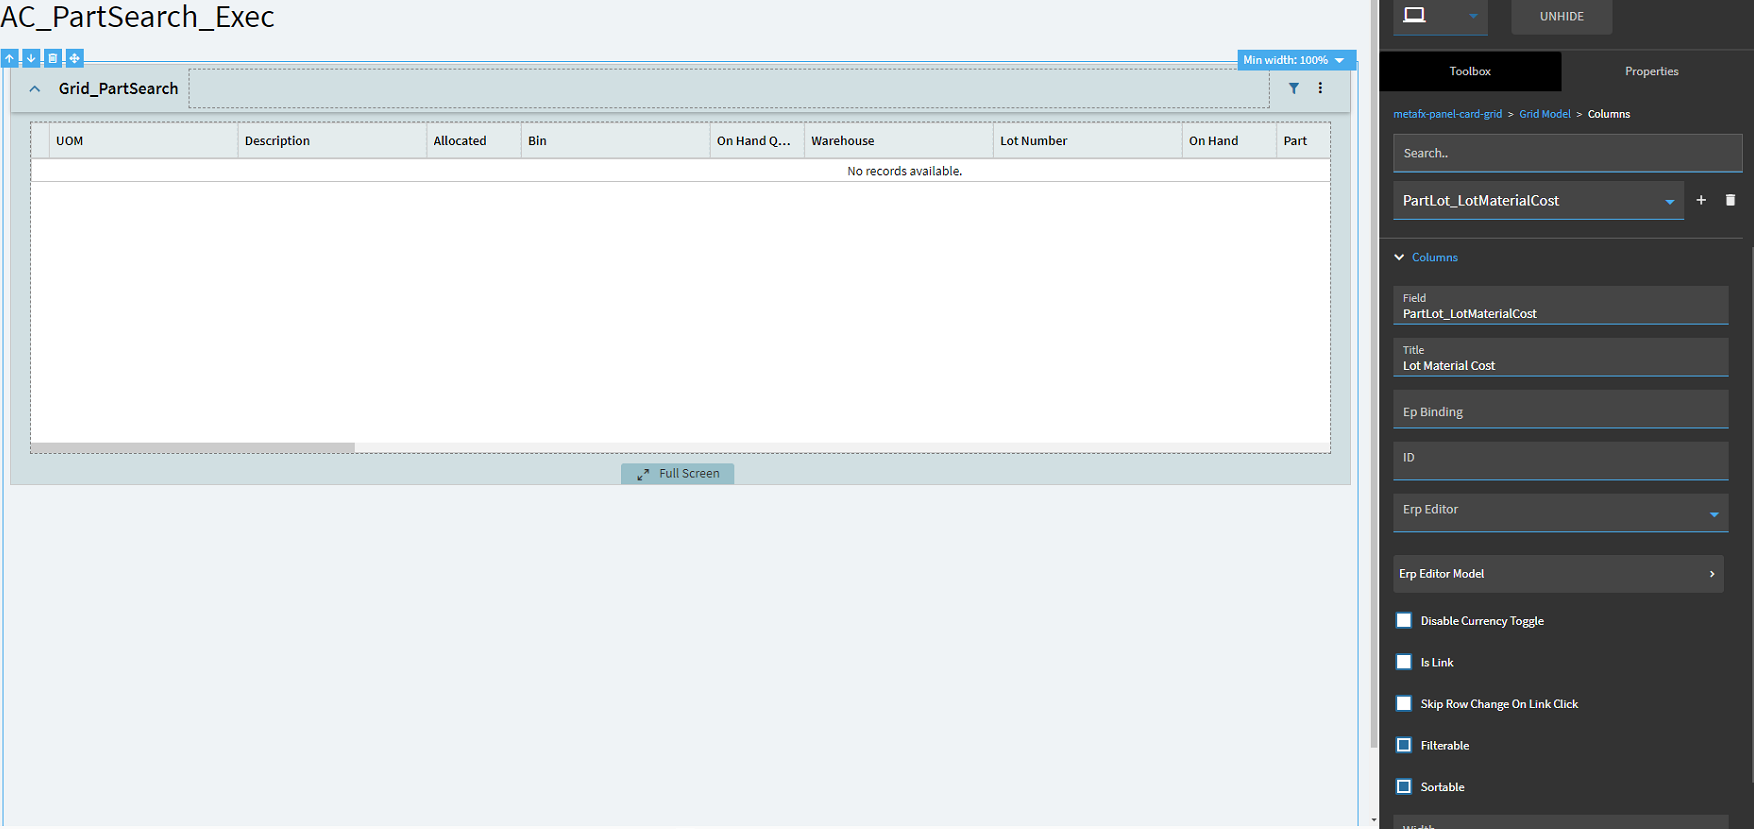Click the Warehouse column header
Viewport: 1754px width, 829px height.
(x=898, y=141)
